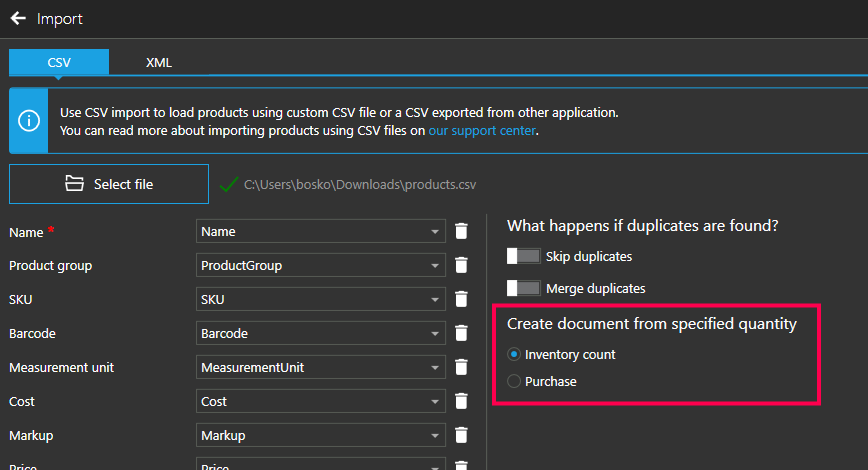Click the trash icon beside Markup
Screen dimensions: 868x470
click(x=461, y=436)
